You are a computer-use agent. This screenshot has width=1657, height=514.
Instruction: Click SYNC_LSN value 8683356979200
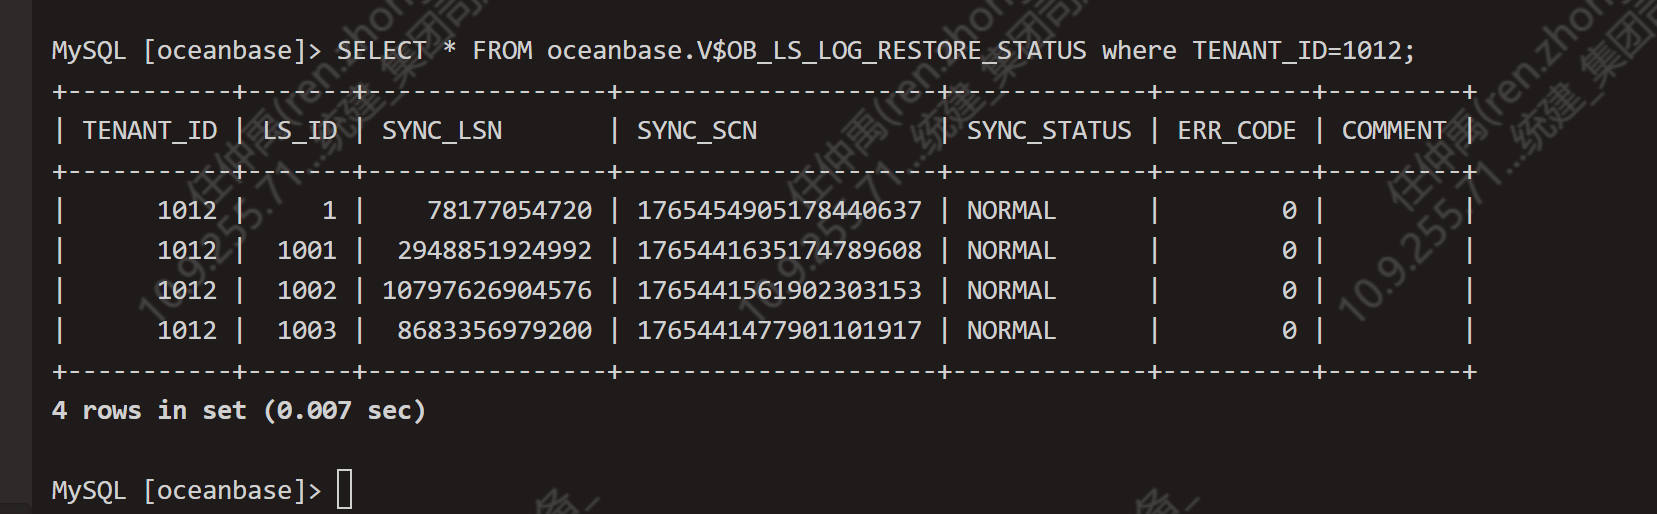point(494,331)
